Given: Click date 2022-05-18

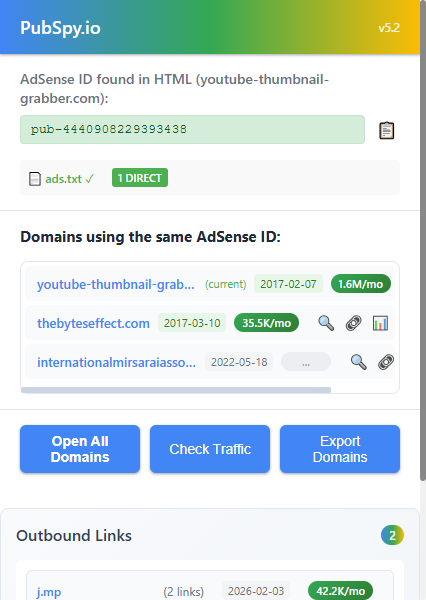Looking at the screenshot, I should coord(239,362).
